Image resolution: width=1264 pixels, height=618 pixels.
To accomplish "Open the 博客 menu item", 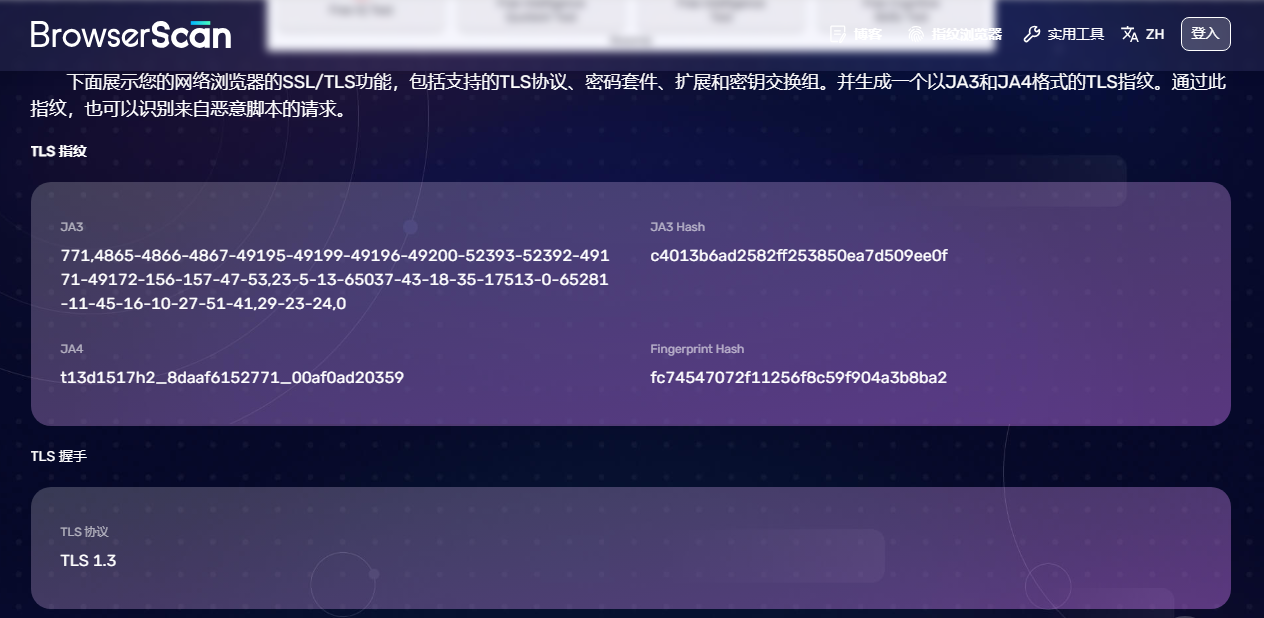I will tap(866, 33).
